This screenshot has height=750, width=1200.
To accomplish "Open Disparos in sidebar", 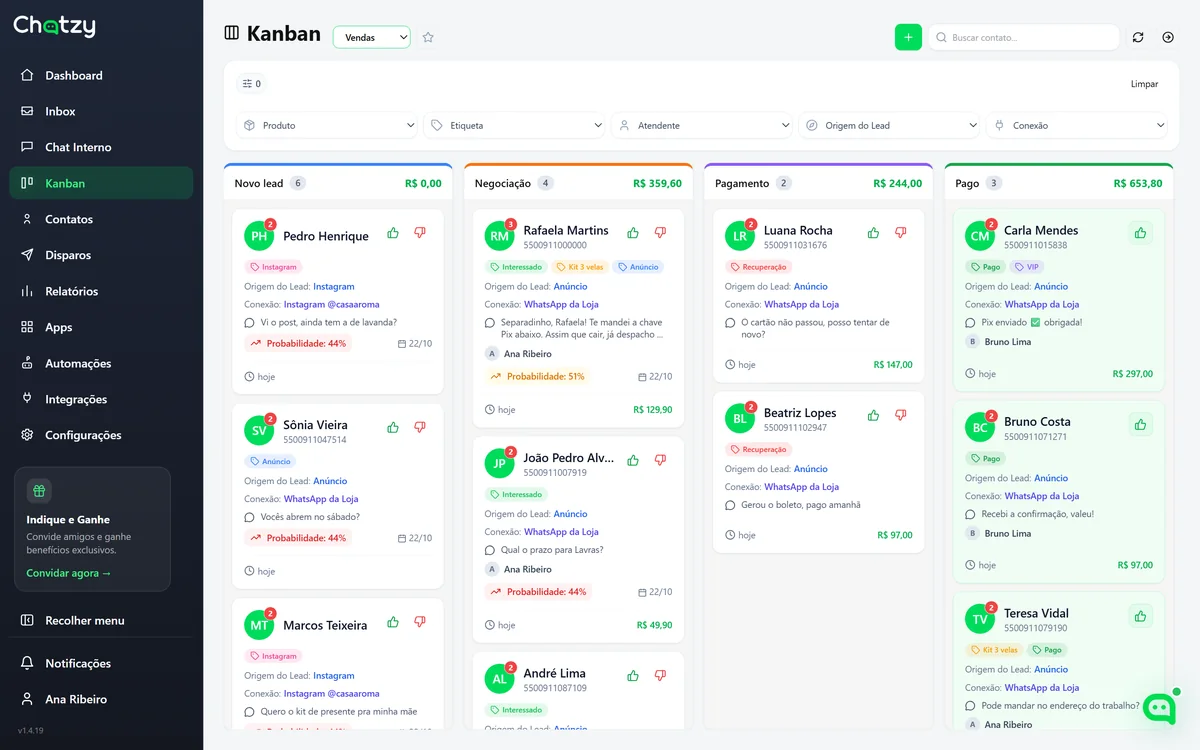I will coord(101,255).
